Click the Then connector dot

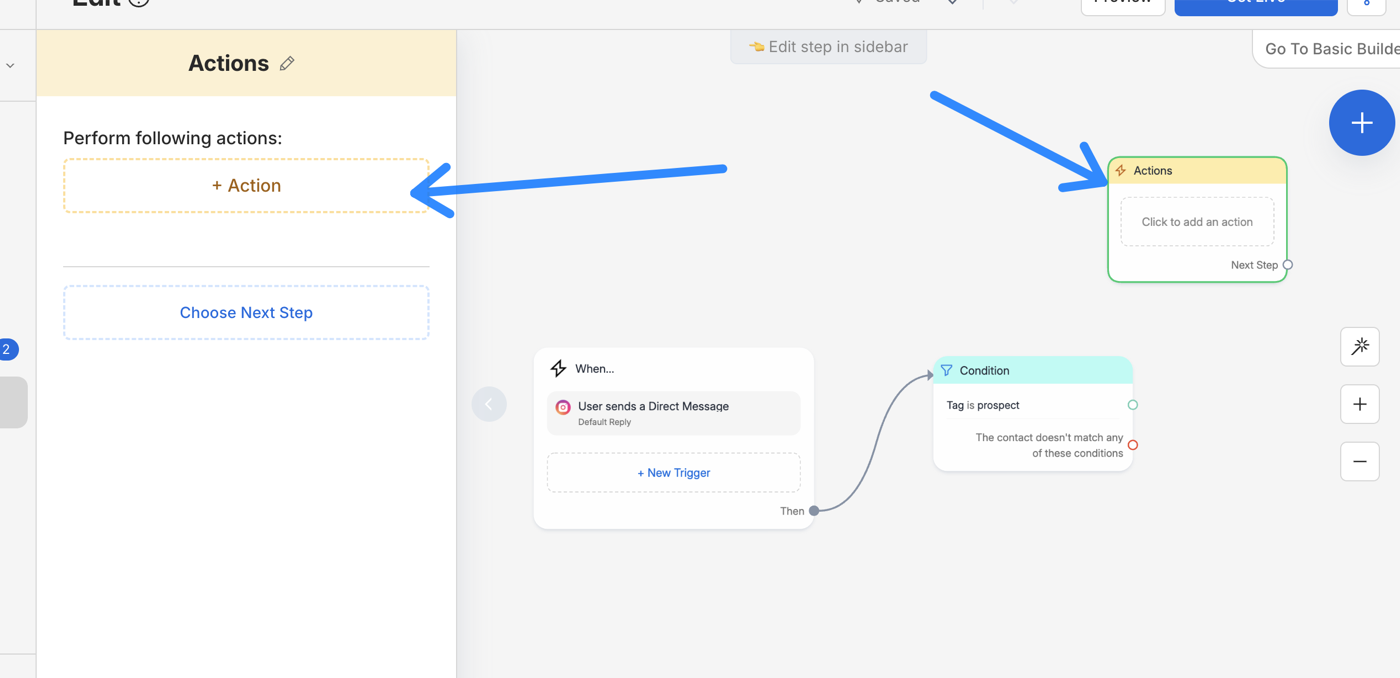pos(814,511)
